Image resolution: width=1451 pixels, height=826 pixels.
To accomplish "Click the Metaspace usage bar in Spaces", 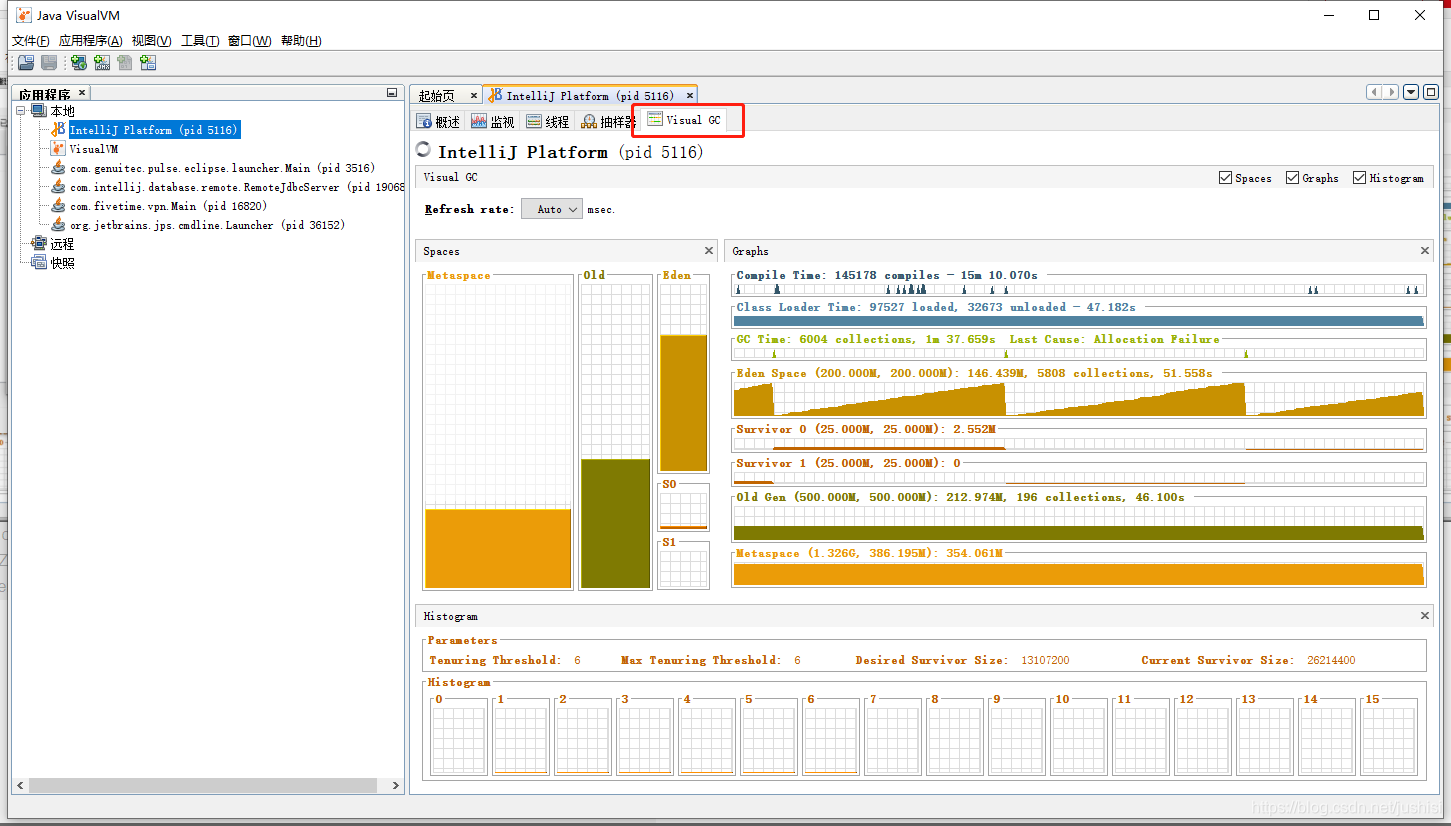I will (x=498, y=548).
